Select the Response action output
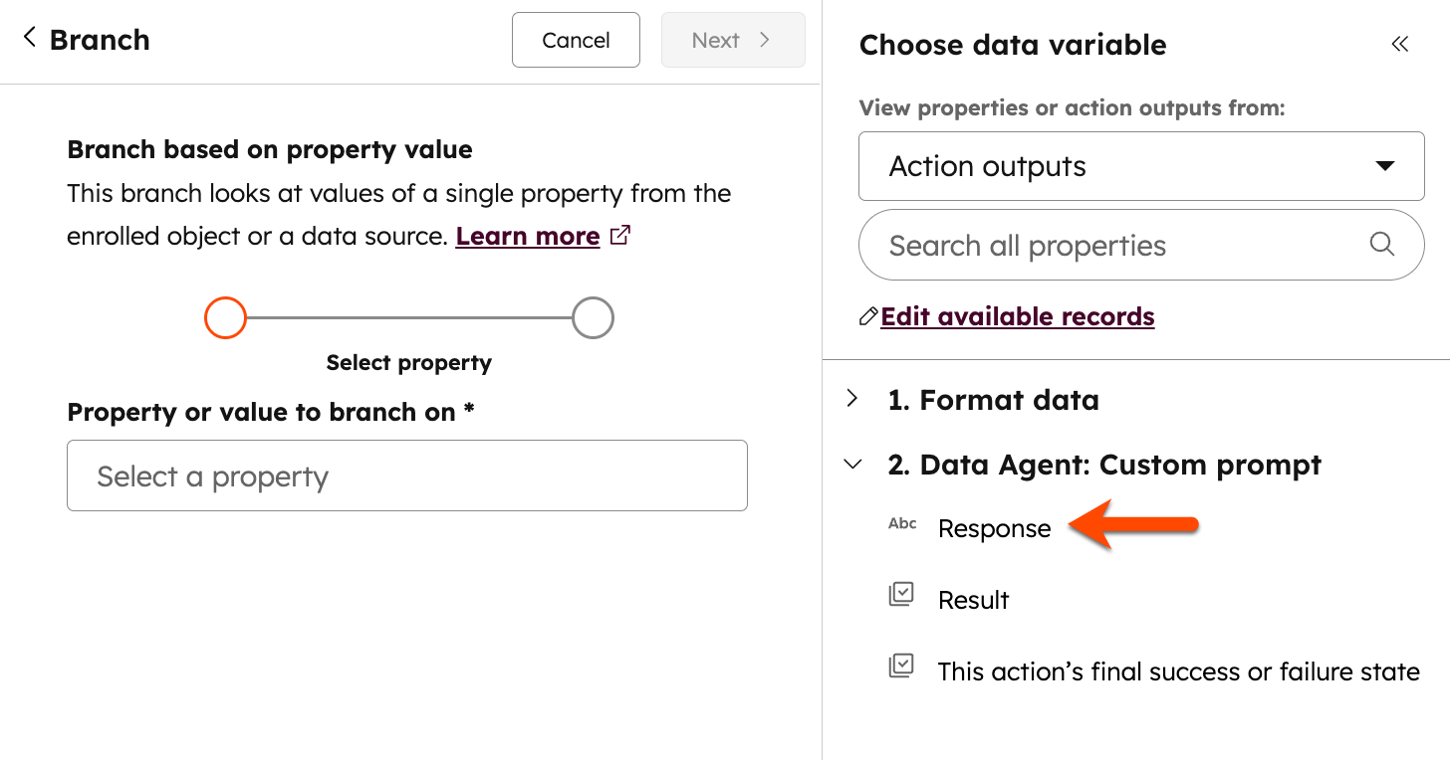This screenshot has width=1450, height=760. [x=994, y=528]
